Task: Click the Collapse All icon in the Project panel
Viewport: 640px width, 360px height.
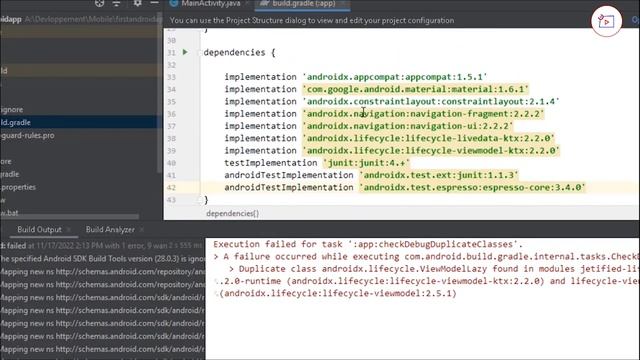Action: coord(116,3)
